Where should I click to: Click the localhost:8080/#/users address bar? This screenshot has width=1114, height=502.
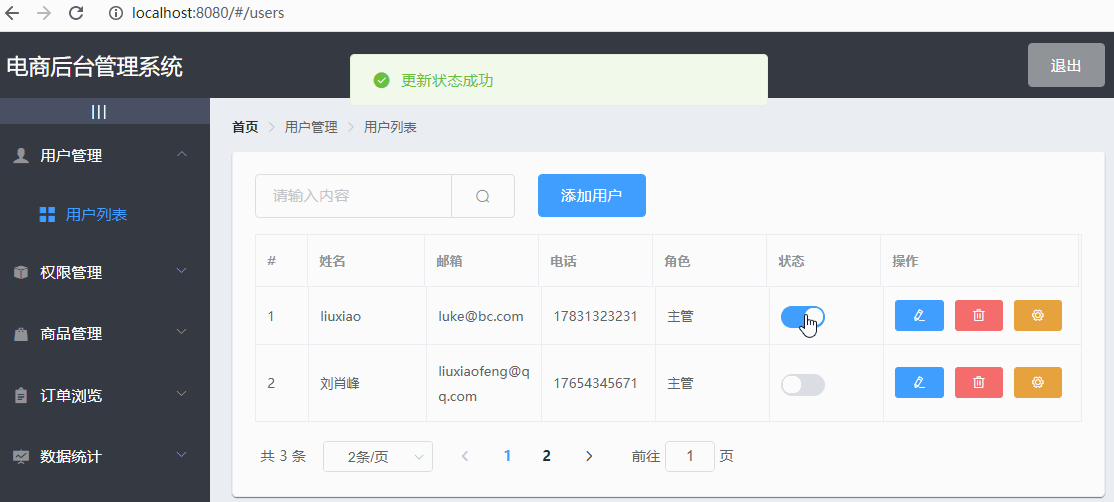coord(208,13)
